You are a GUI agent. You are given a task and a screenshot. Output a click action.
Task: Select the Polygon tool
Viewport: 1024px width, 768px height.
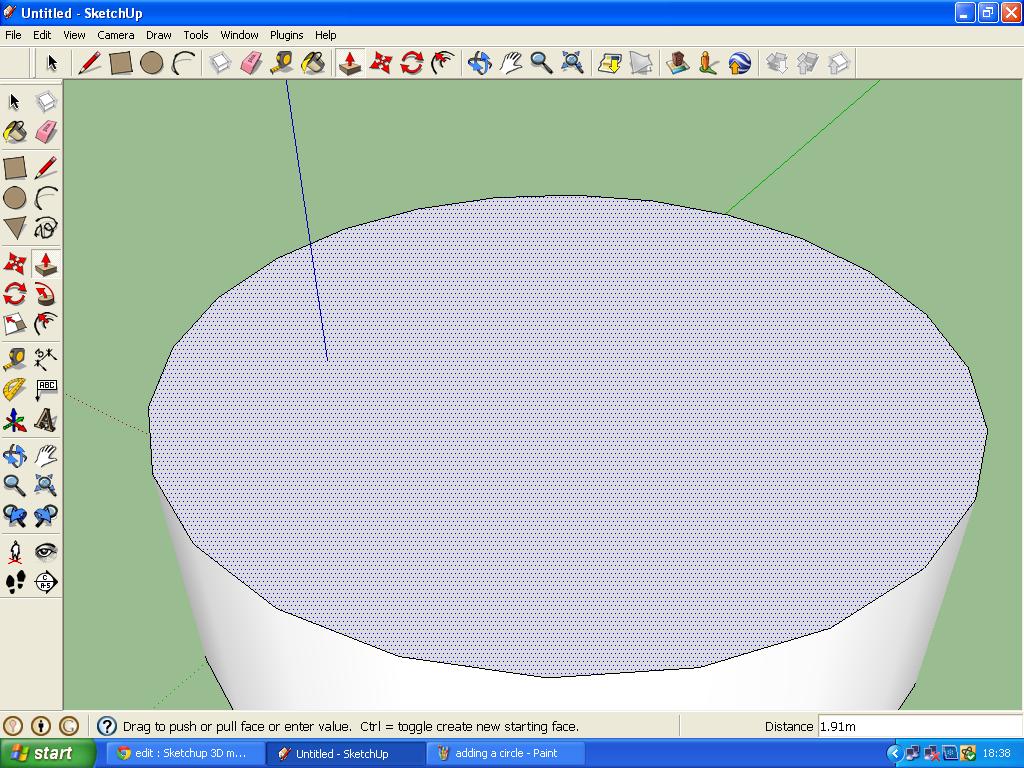(15, 228)
